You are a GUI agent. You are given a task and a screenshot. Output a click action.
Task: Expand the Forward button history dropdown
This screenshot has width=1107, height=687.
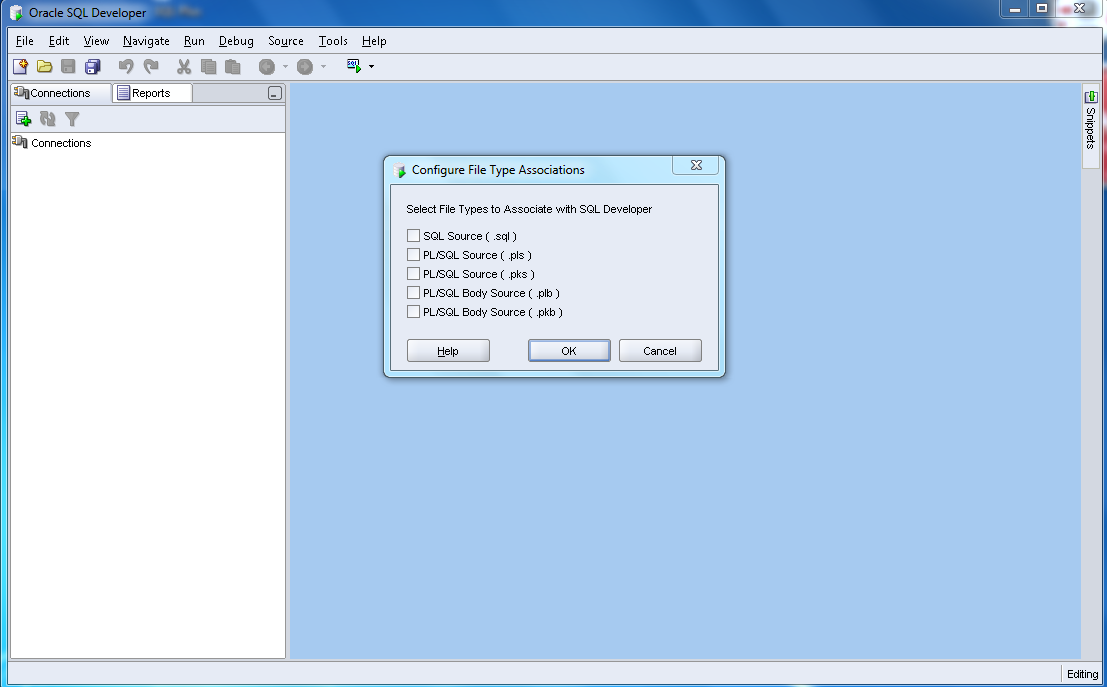(x=323, y=66)
